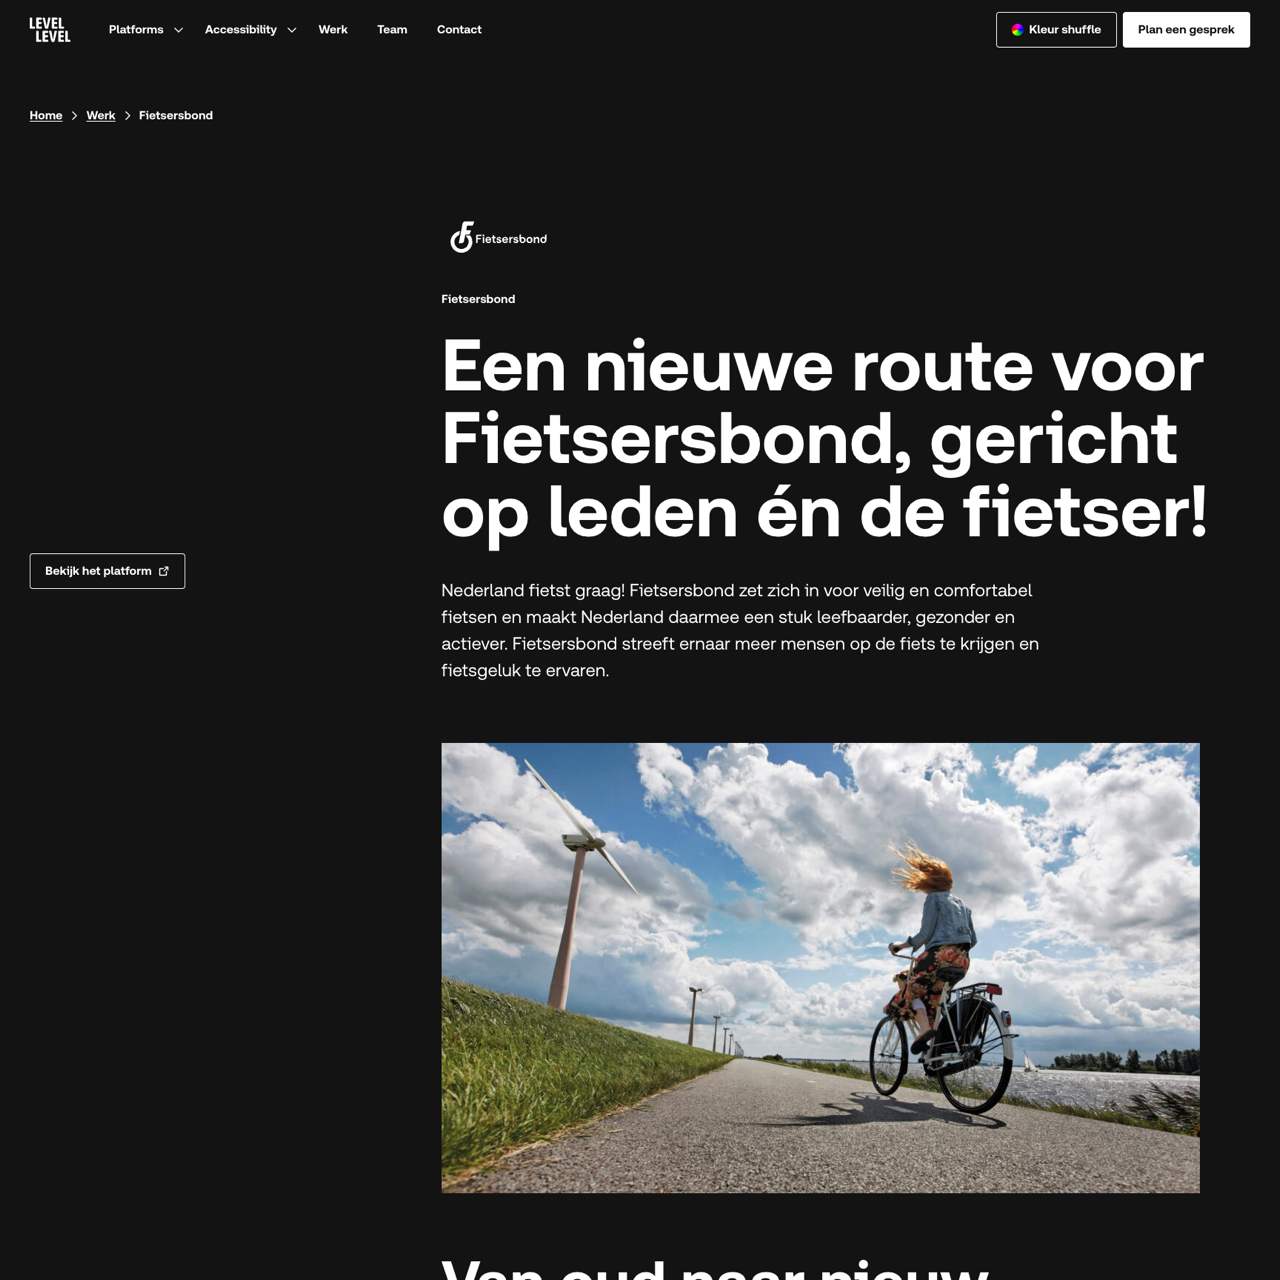The width and height of the screenshot is (1280, 1280).
Task: Click the external link icon in Bekijk het platform
Action: coord(164,571)
